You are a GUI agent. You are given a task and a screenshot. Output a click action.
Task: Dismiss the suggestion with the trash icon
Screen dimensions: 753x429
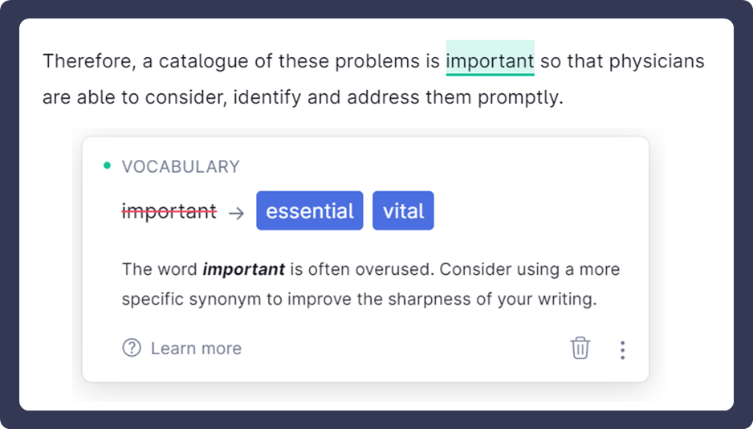(580, 348)
